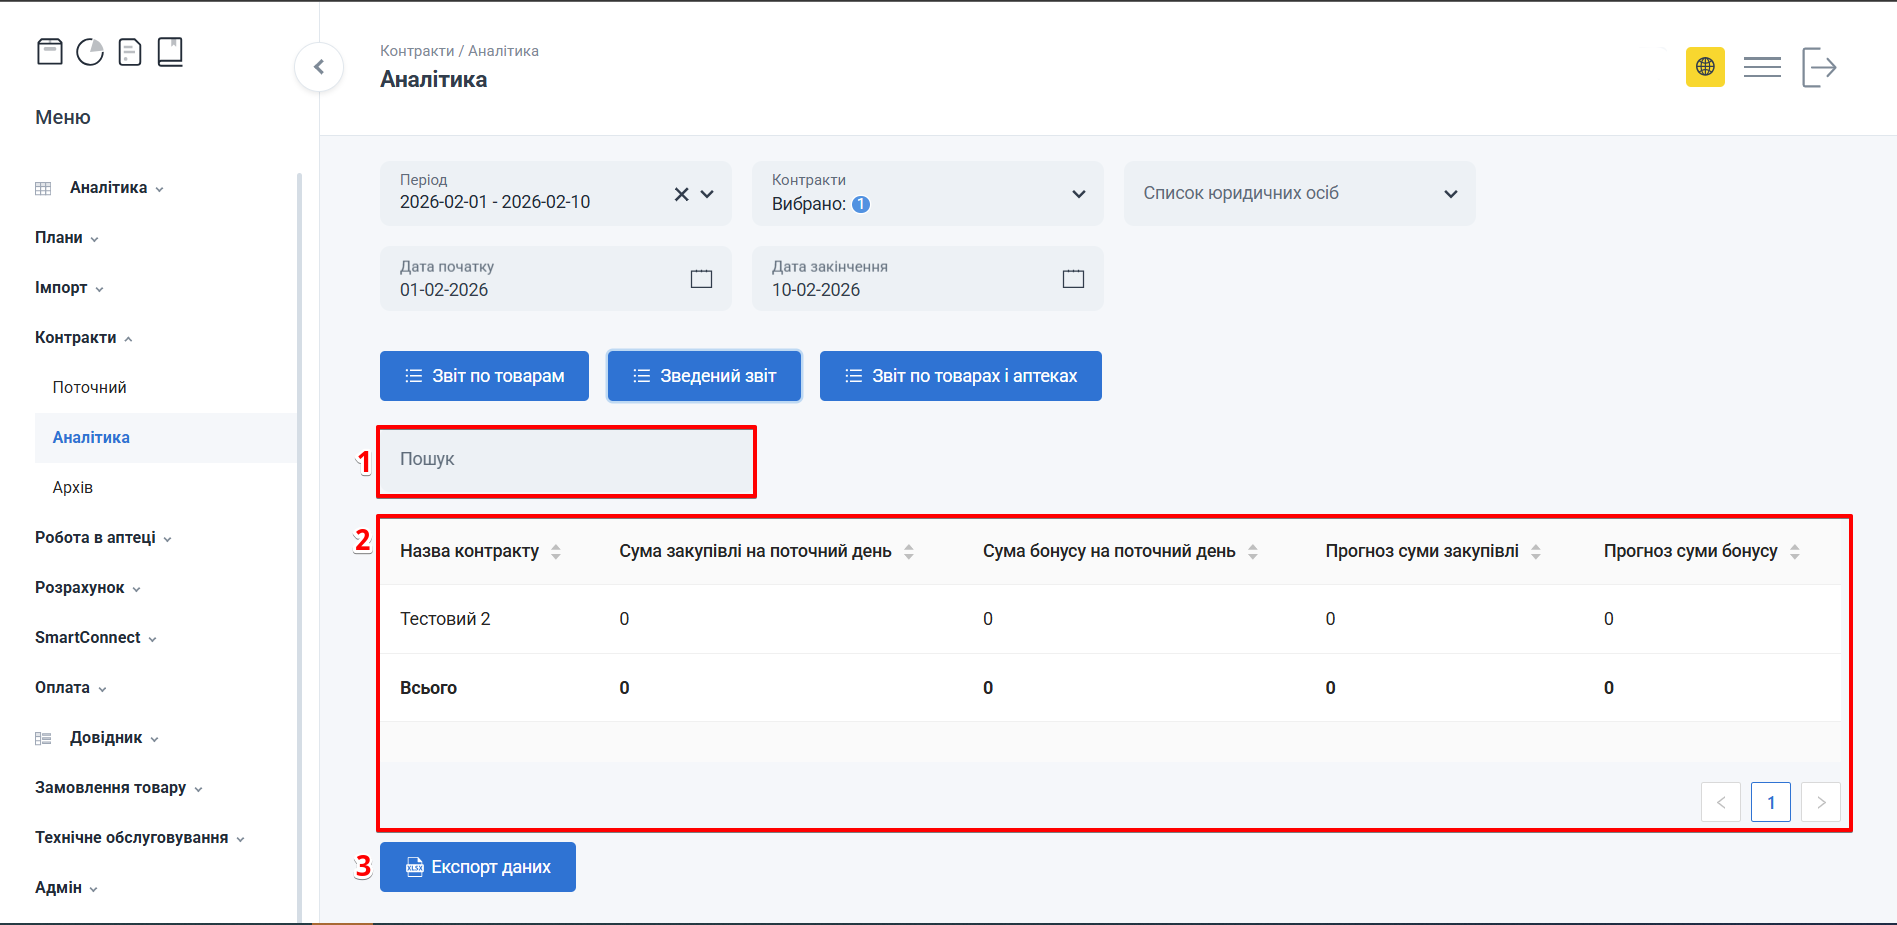Expand the Контракти dropdown filter
The width and height of the screenshot is (1897, 925).
tap(1078, 194)
